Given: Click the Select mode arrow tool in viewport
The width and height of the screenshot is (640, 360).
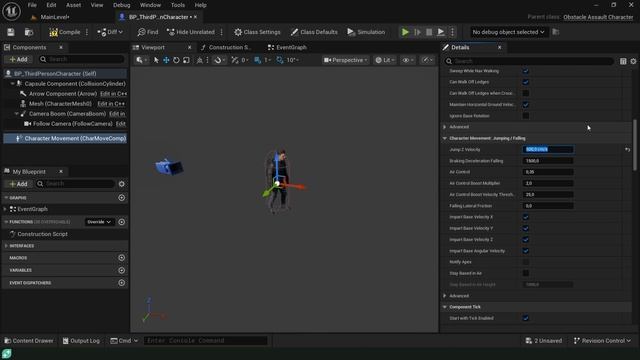Looking at the screenshot, I should (156, 60).
